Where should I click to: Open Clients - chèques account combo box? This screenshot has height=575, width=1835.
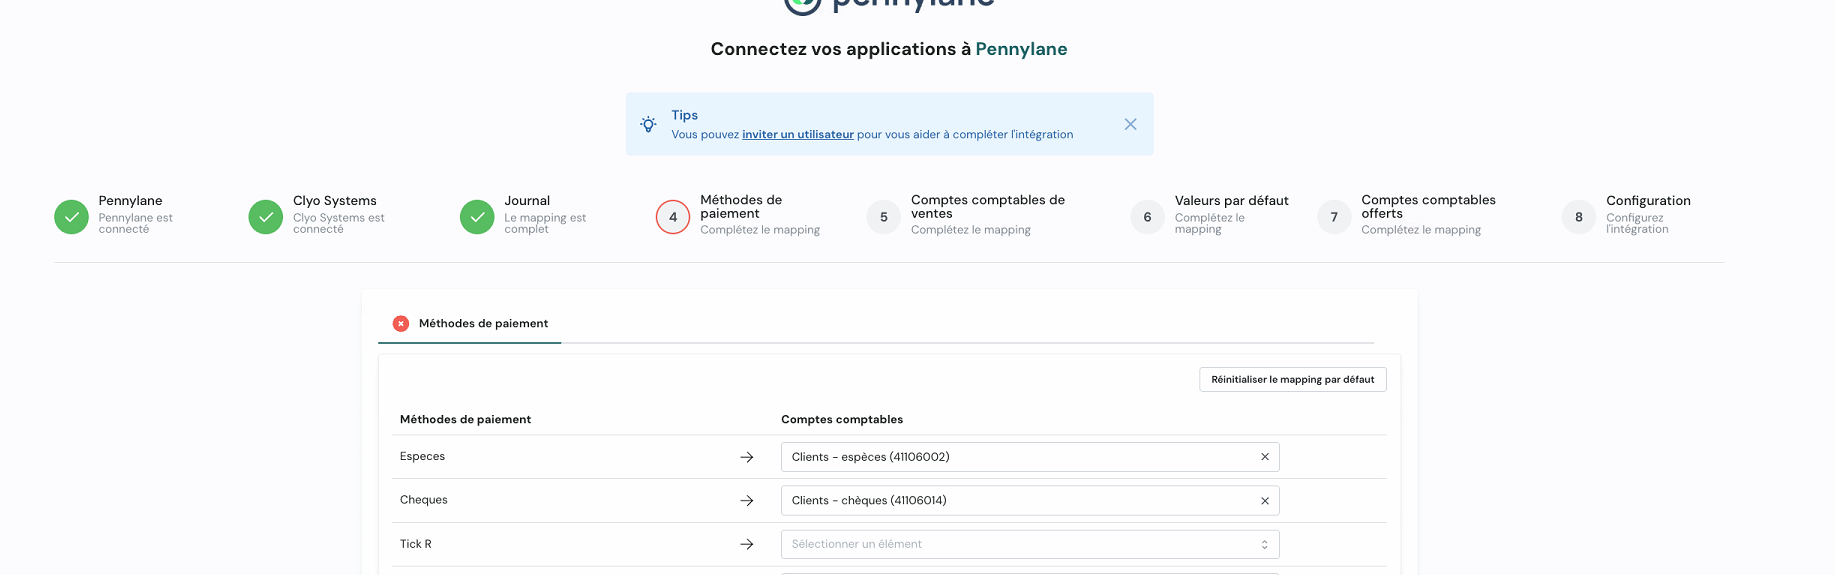tap(1015, 501)
